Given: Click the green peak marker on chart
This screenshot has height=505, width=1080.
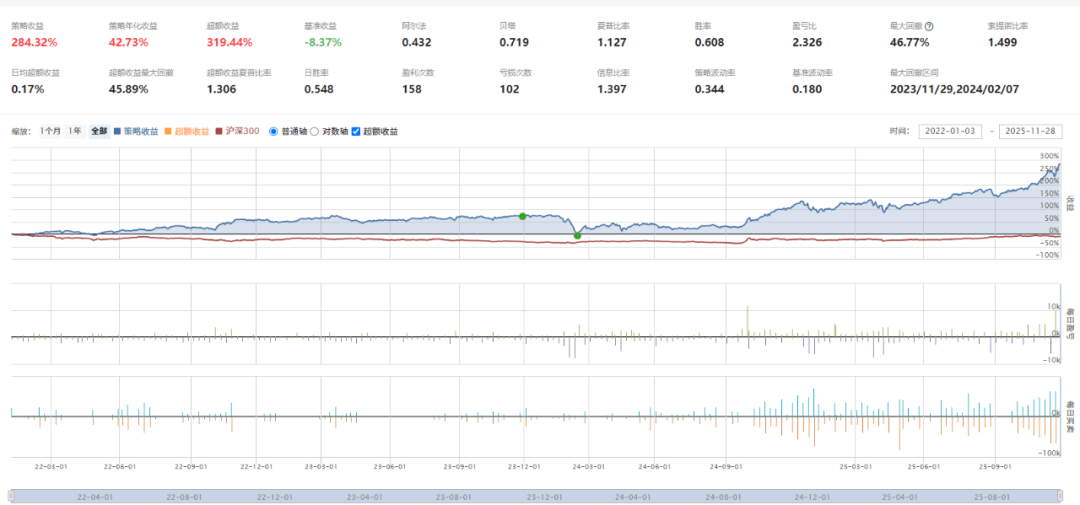Looking at the screenshot, I should pos(522,216).
